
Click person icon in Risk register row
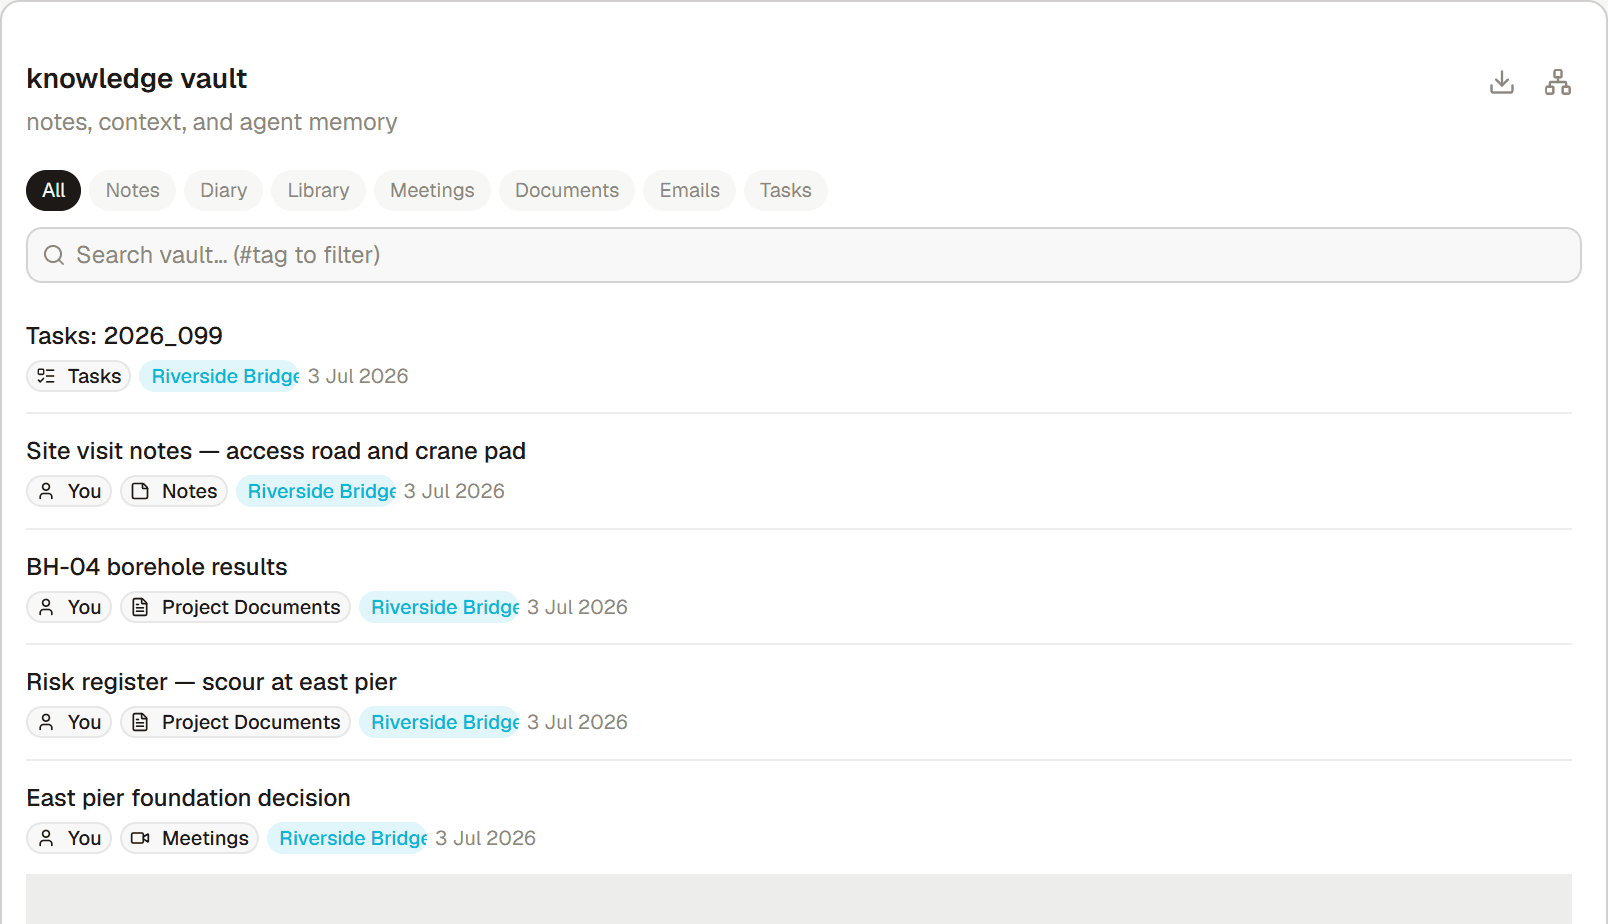[x=46, y=722]
